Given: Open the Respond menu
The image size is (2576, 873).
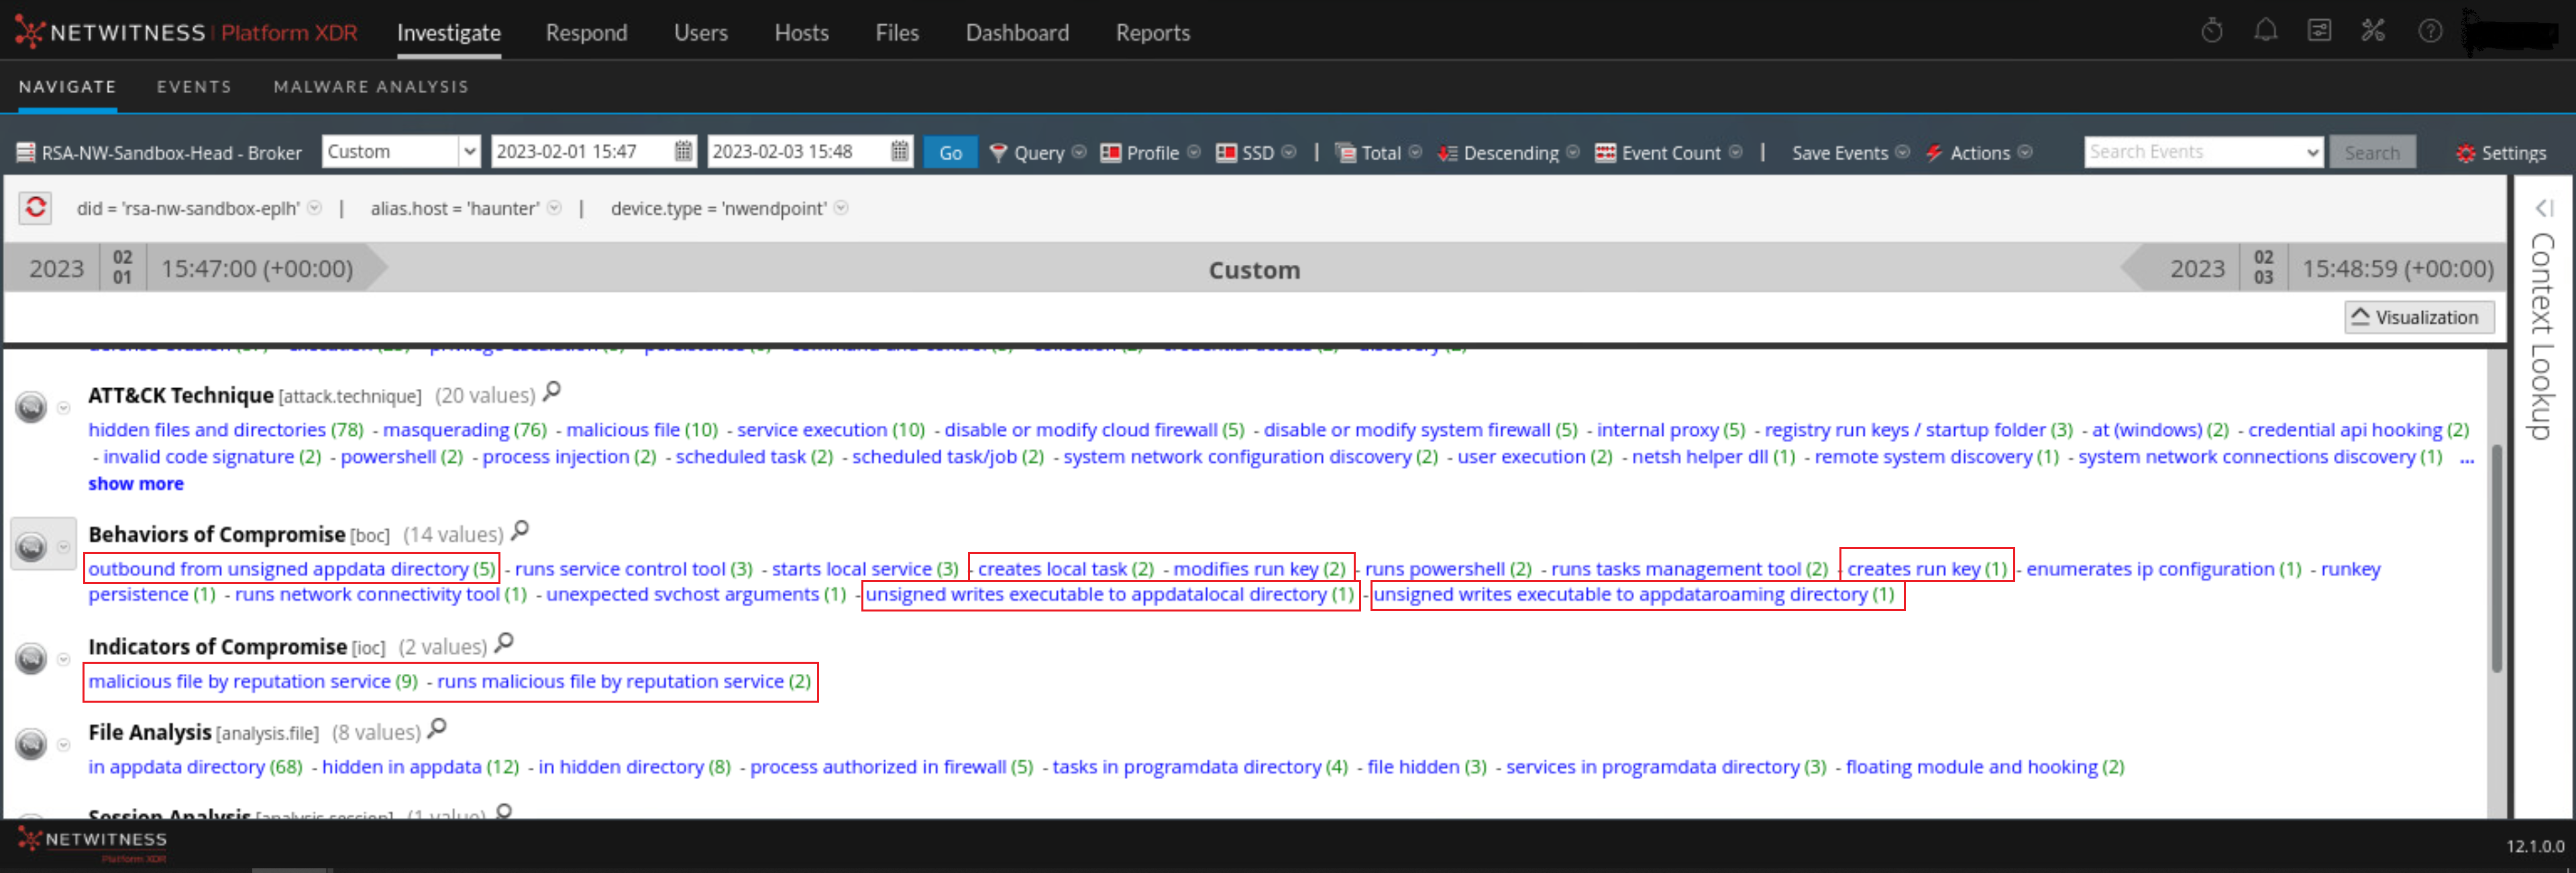Looking at the screenshot, I should (586, 33).
